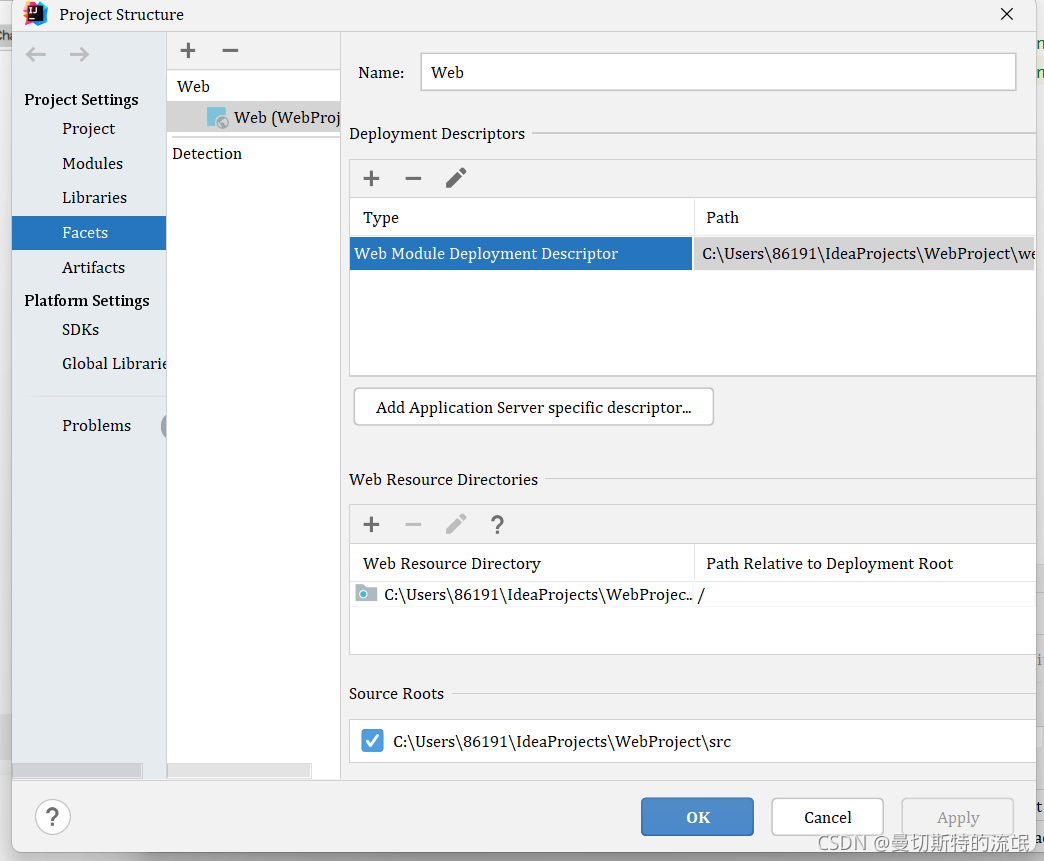This screenshot has width=1044, height=861.
Task: Add a web resource directory
Action: click(x=372, y=525)
